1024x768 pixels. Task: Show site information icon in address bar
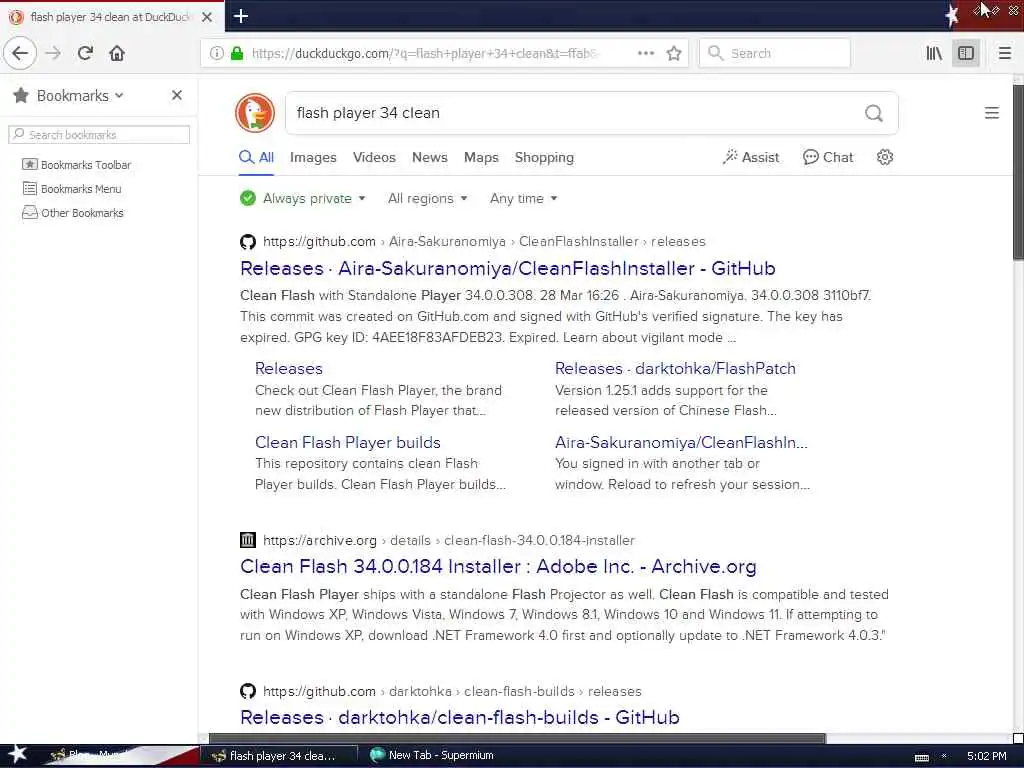click(x=216, y=53)
